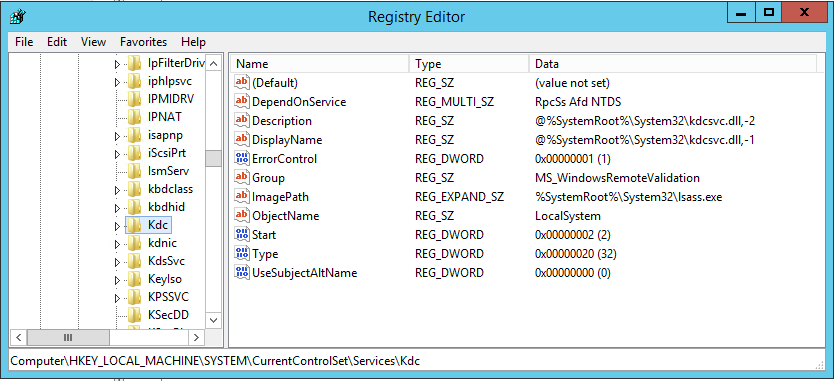Click the tree horizontal scroll left arrow
The width and height of the screenshot is (835, 381).
[x=18, y=337]
